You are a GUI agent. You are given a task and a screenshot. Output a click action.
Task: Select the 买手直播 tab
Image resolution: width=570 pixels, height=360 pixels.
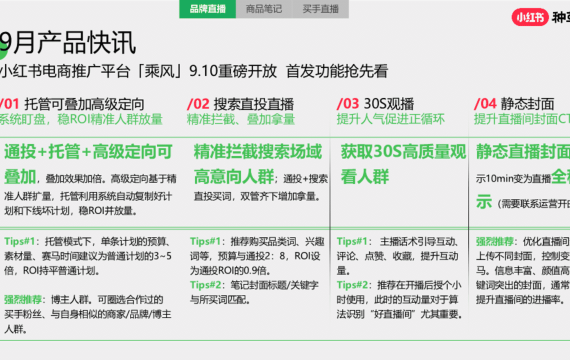321,9
